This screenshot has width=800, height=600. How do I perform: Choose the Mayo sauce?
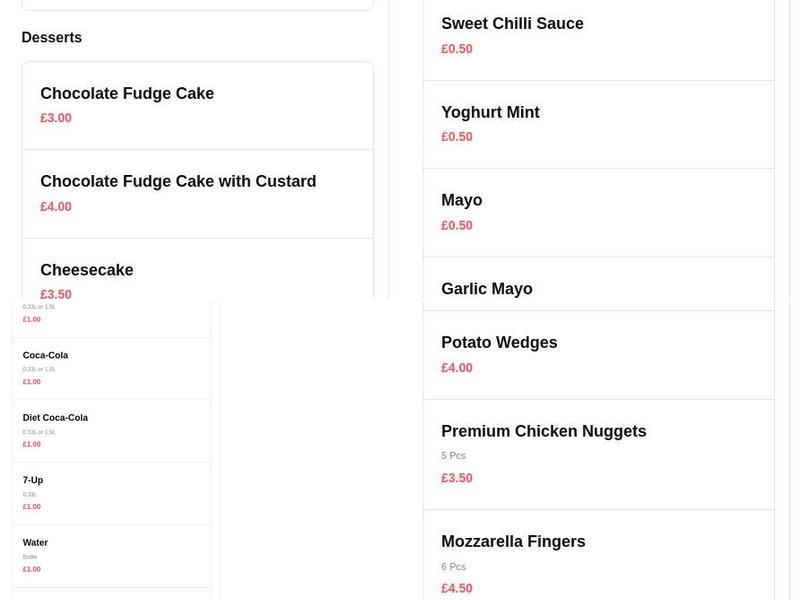[462, 200]
